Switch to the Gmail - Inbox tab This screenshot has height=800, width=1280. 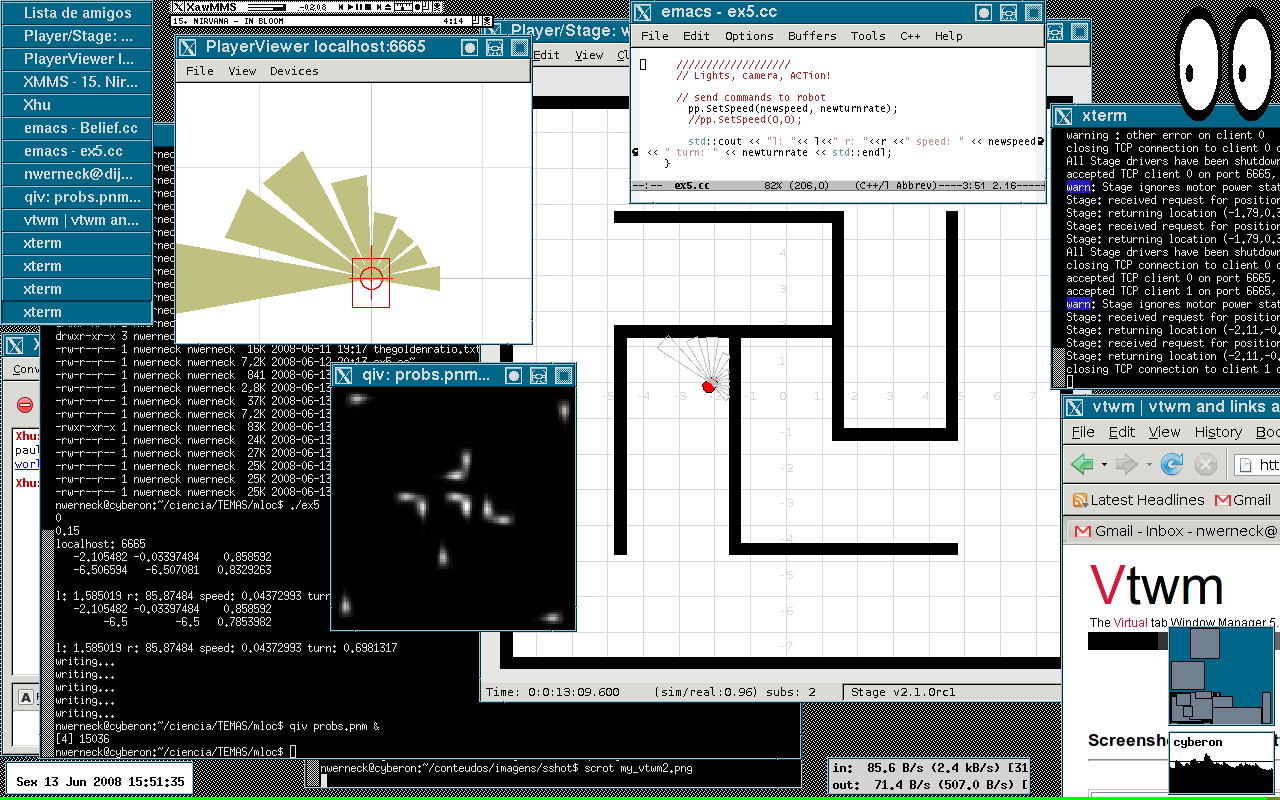[x=1174, y=531]
